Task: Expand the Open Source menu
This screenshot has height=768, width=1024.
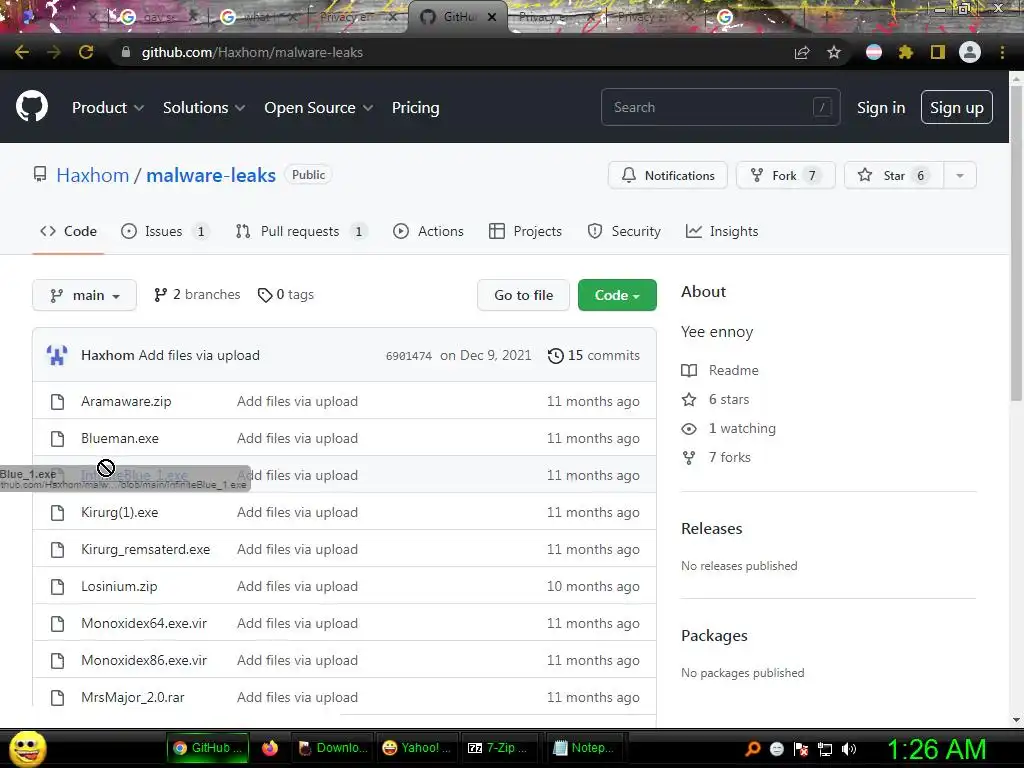Action: pyautogui.click(x=319, y=108)
